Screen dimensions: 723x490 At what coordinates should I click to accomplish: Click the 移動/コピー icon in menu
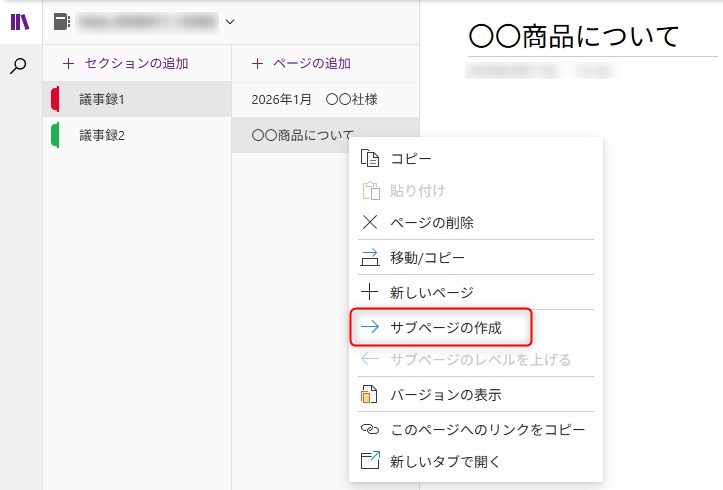(370, 258)
